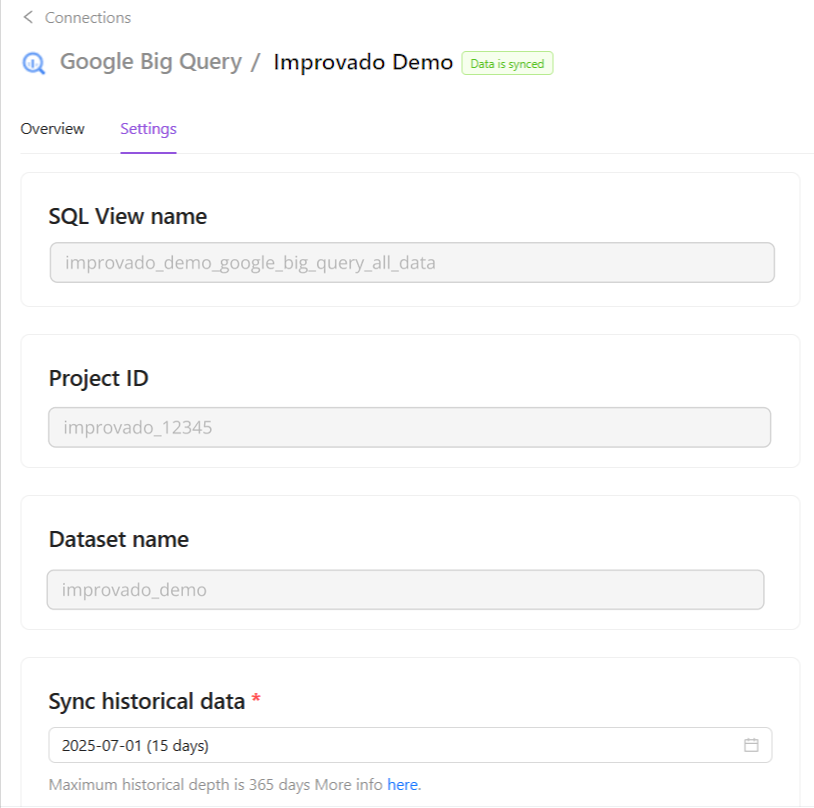Select the Settings tab
814x808 pixels.
[148, 129]
